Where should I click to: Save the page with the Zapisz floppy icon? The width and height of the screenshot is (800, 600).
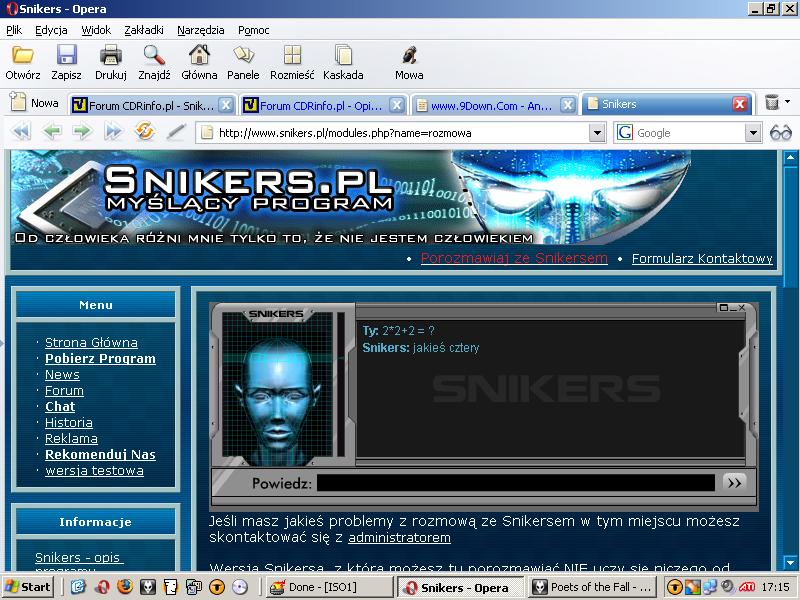tap(66, 55)
